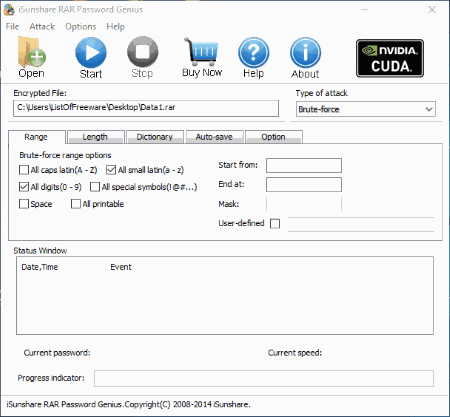The image size is (450, 417).
Task: Click the Encrypted File path field
Action: click(x=146, y=108)
